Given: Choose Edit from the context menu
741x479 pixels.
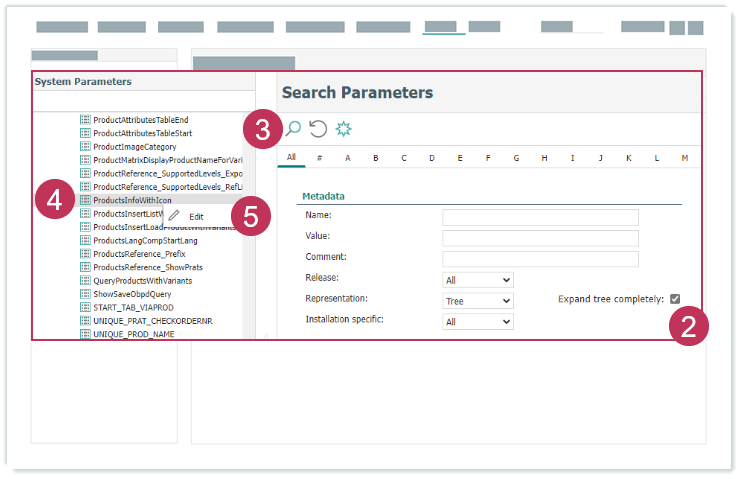Looking at the screenshot, I should (x=197, y=216).
